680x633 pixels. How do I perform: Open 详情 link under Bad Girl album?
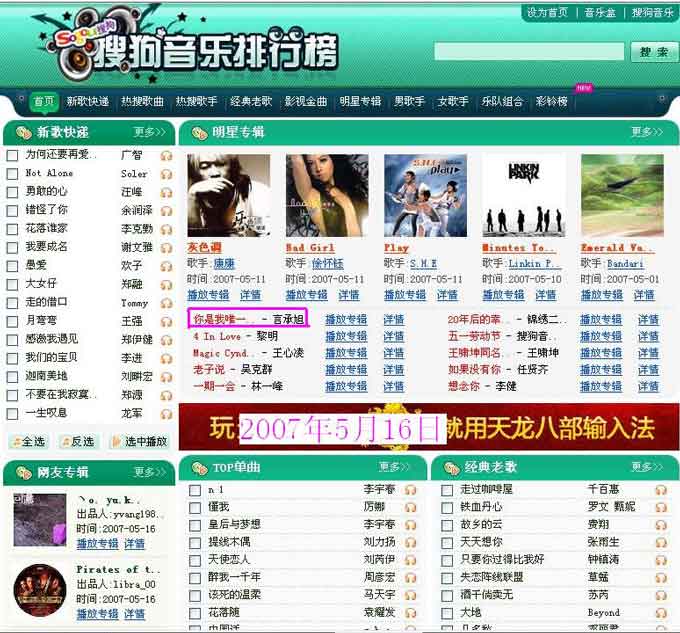coord(349,295)
